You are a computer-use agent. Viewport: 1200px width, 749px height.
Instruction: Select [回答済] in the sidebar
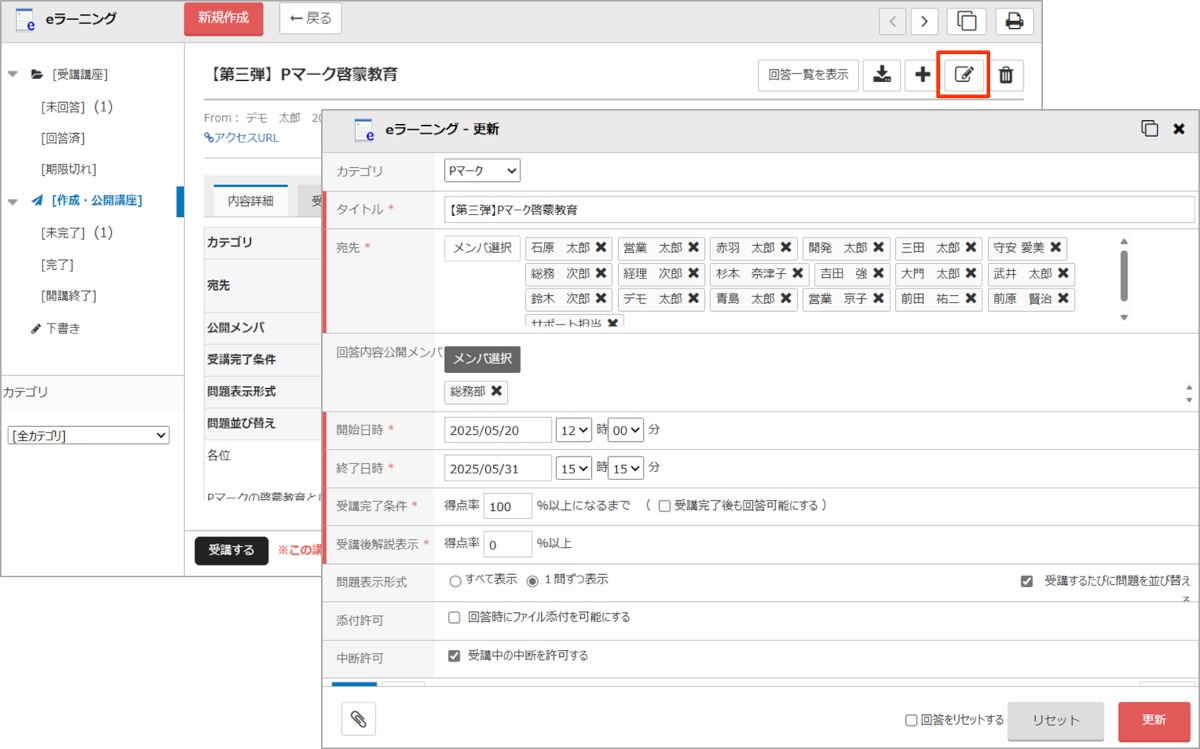(x=62, y=138)
